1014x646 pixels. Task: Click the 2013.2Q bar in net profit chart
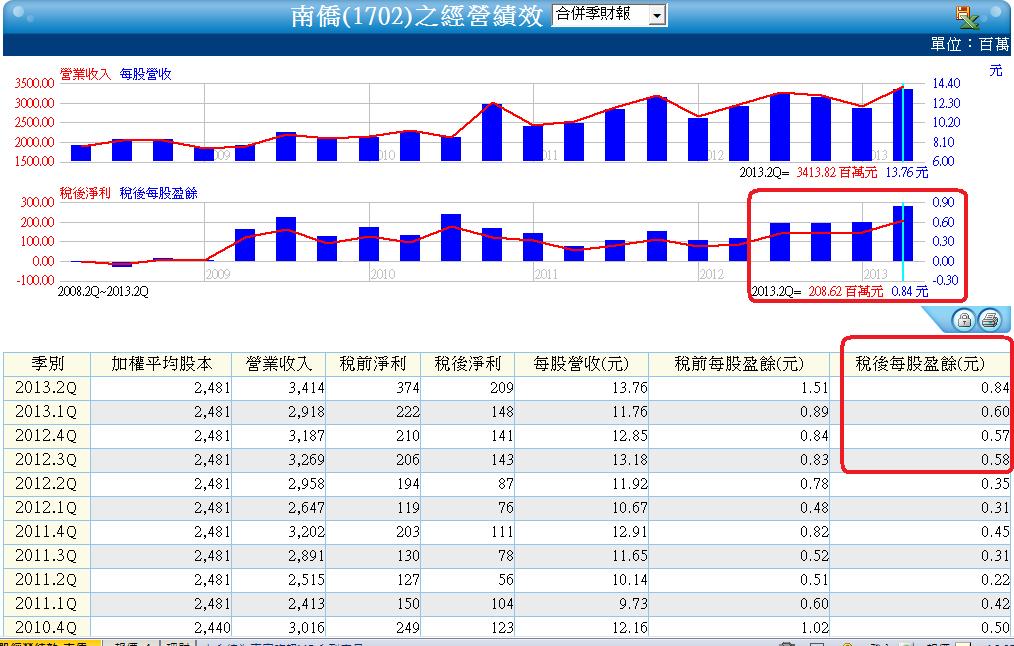(903, 233)
